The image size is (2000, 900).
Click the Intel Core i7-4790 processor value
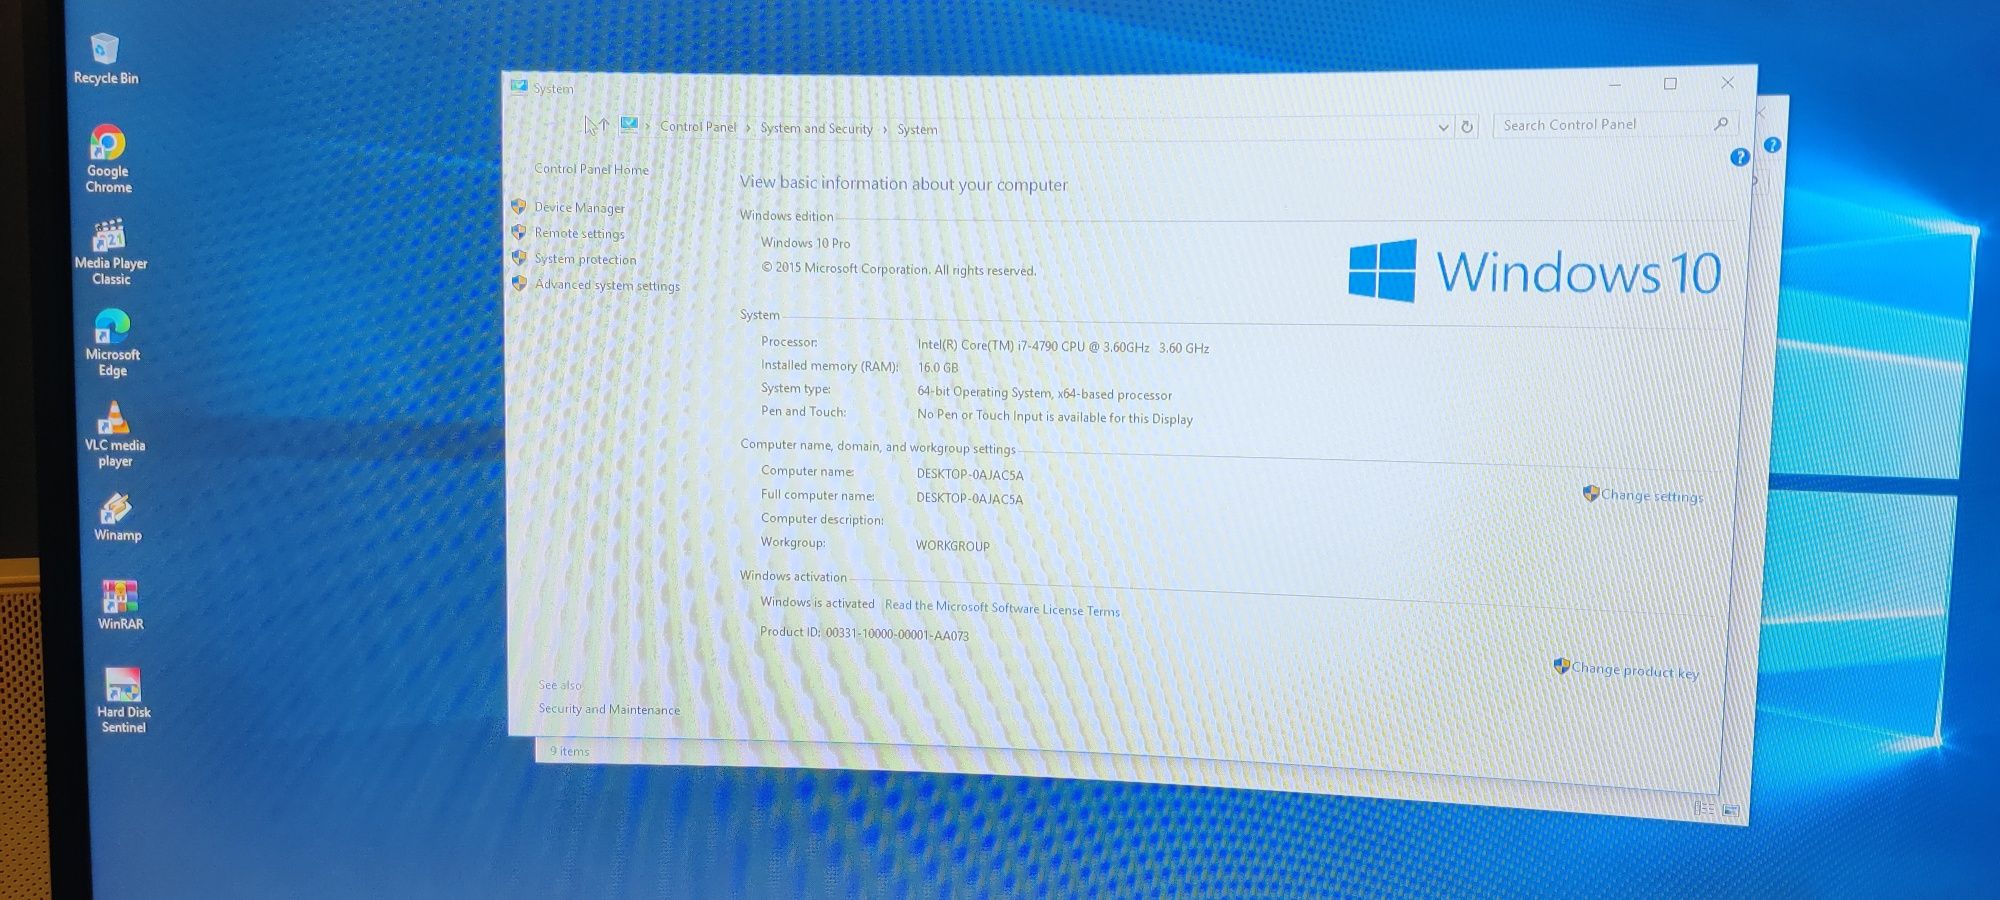pyautogui.click(x=1063, y=347)
